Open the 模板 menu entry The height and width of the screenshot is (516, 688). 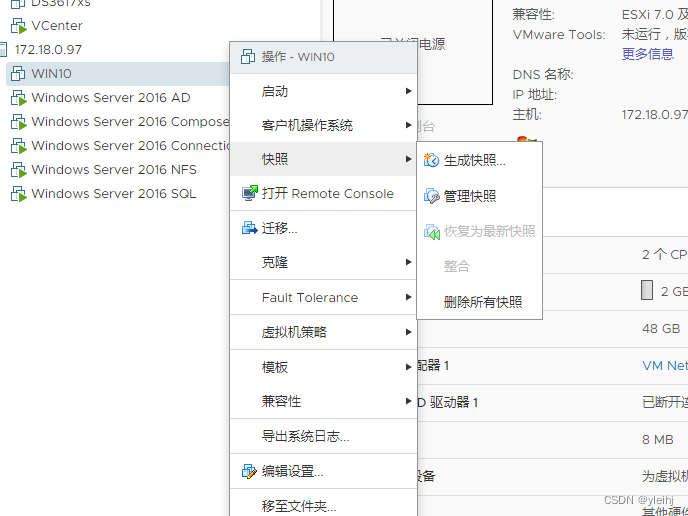click(323, 367)
